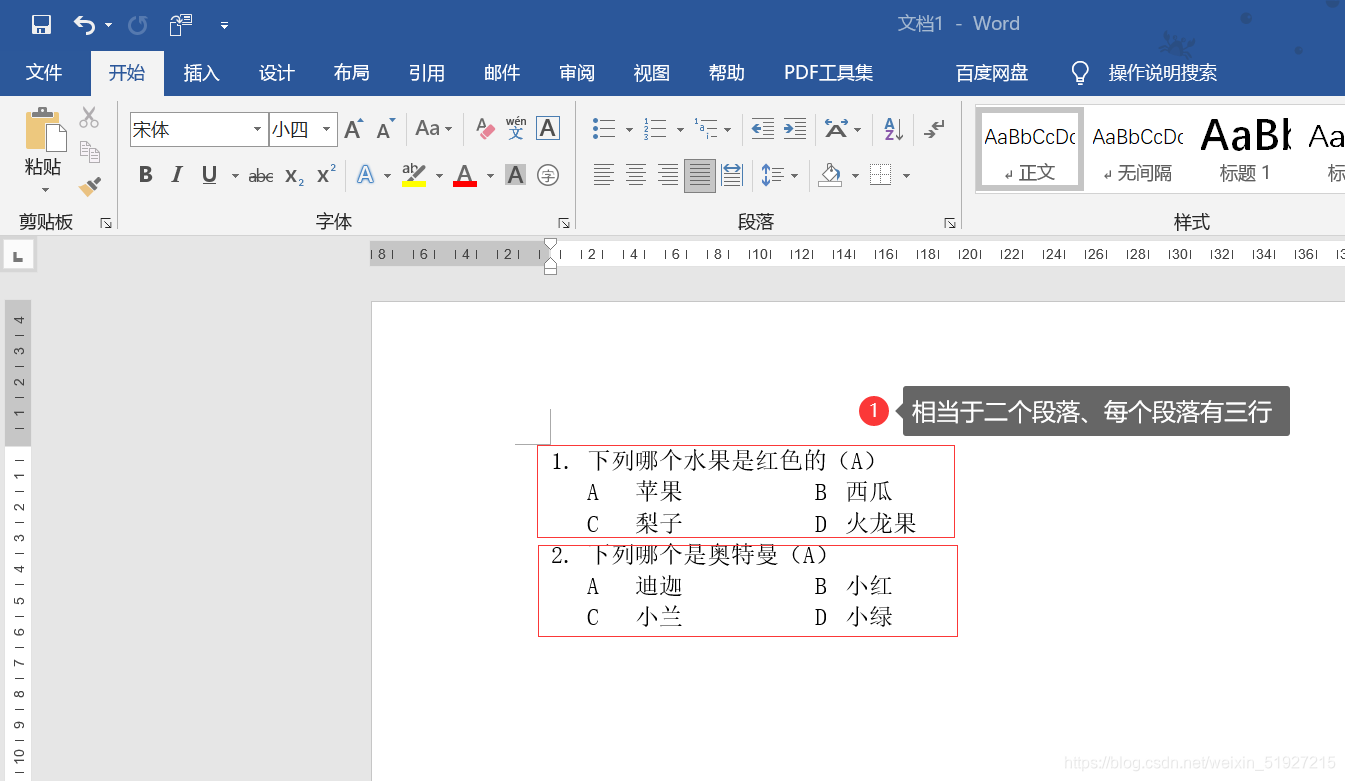Viewport: 1345px width, 781px height.
Task: Apply distributed alignment
Action: click(732, 175)
